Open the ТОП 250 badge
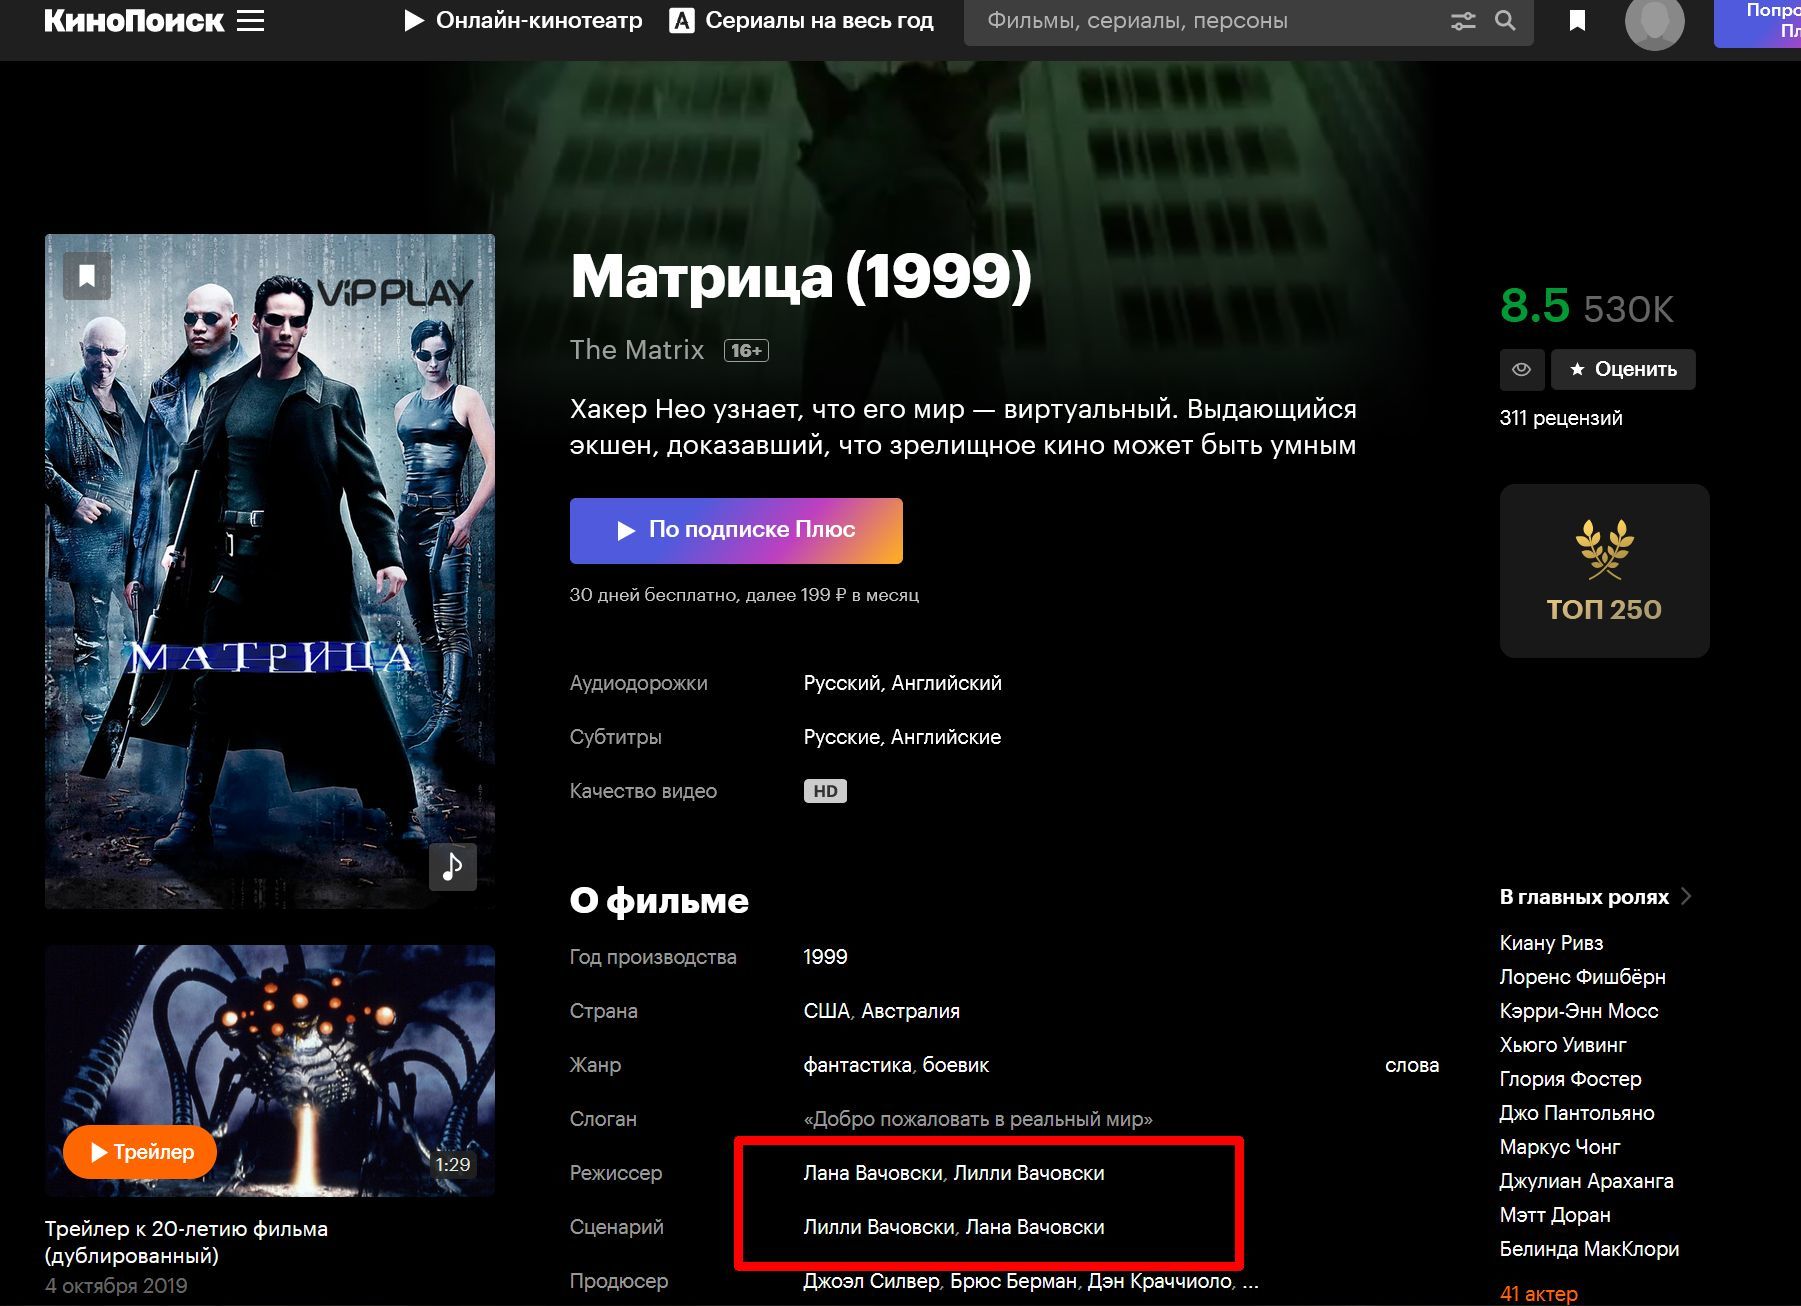Image resolution: width=1801 pixels, height=1306 pixels. coord(1604,571)
